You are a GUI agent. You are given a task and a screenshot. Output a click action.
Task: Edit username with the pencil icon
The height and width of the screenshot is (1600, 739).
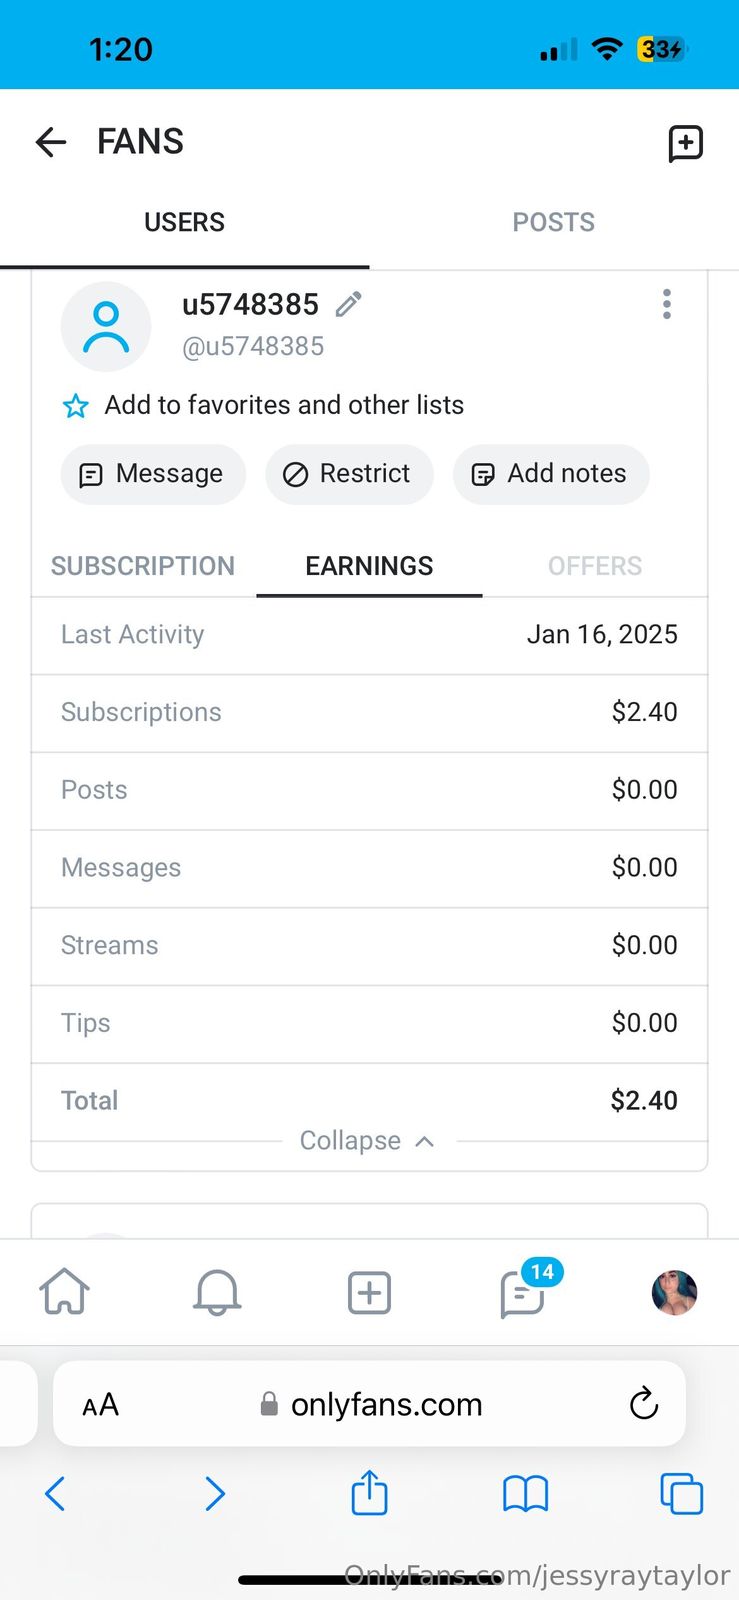tap(348, 304)
